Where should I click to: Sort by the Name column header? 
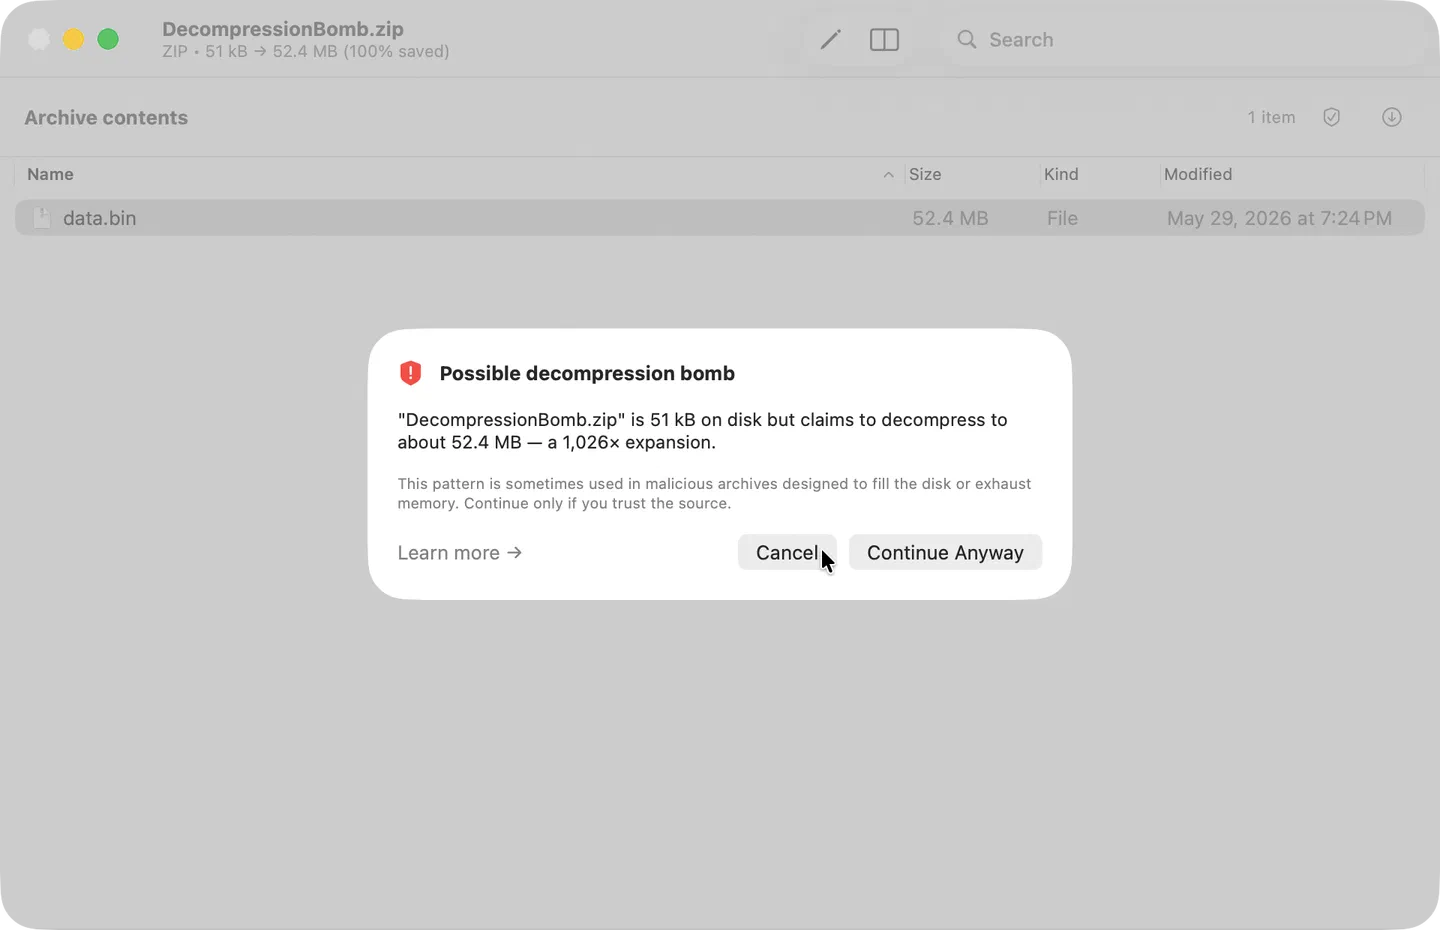point(50,174)
